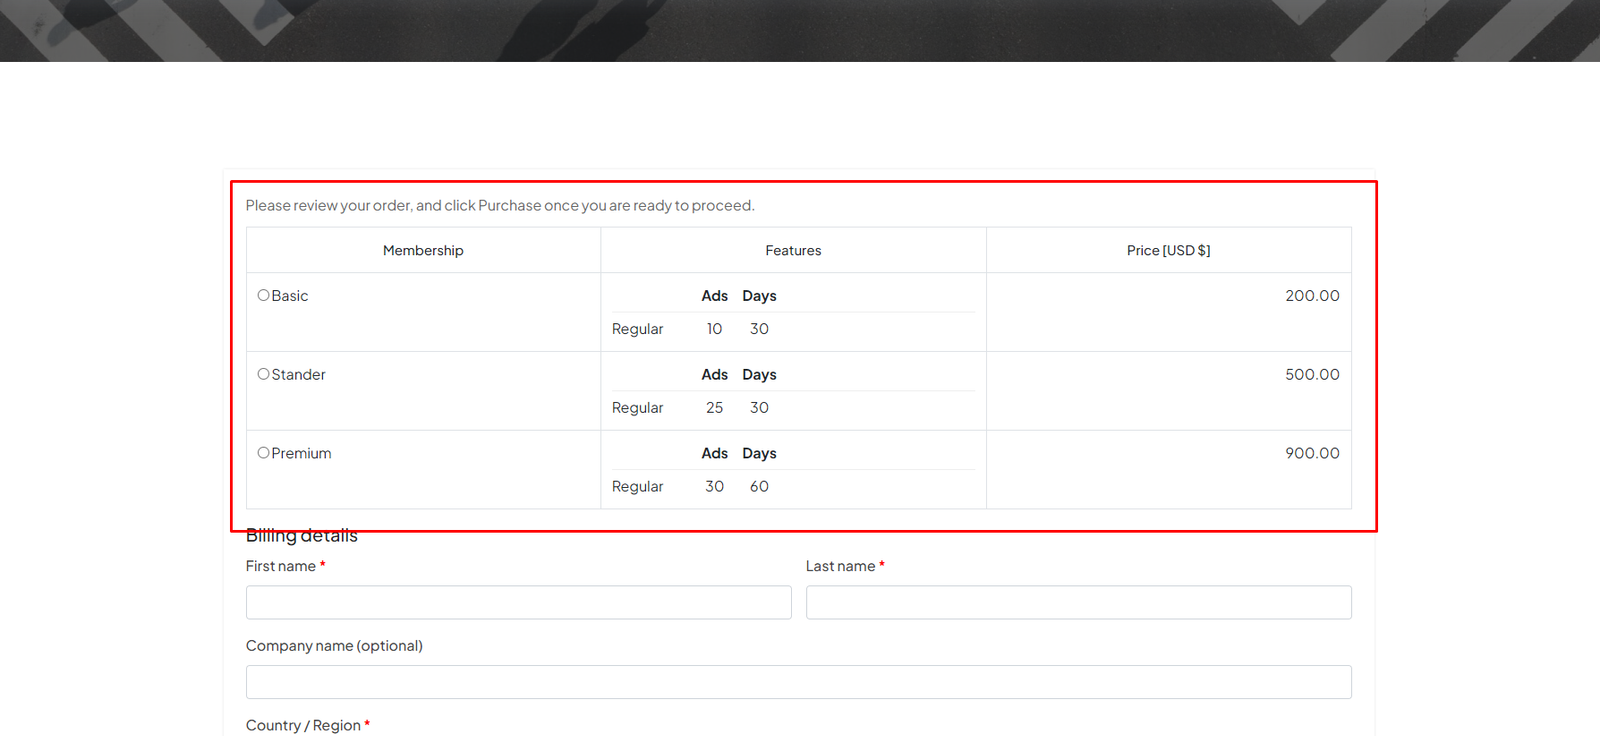The width and height of the screenshot is (1600, 736).
Task: Focus the First name input field
Action: 518,602
